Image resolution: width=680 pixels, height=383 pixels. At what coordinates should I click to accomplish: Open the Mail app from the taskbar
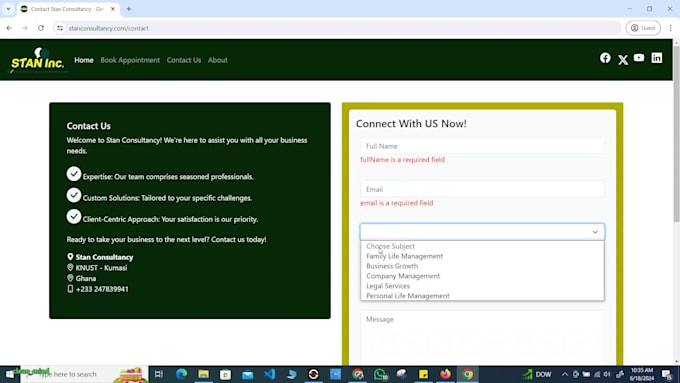point(248,374)
